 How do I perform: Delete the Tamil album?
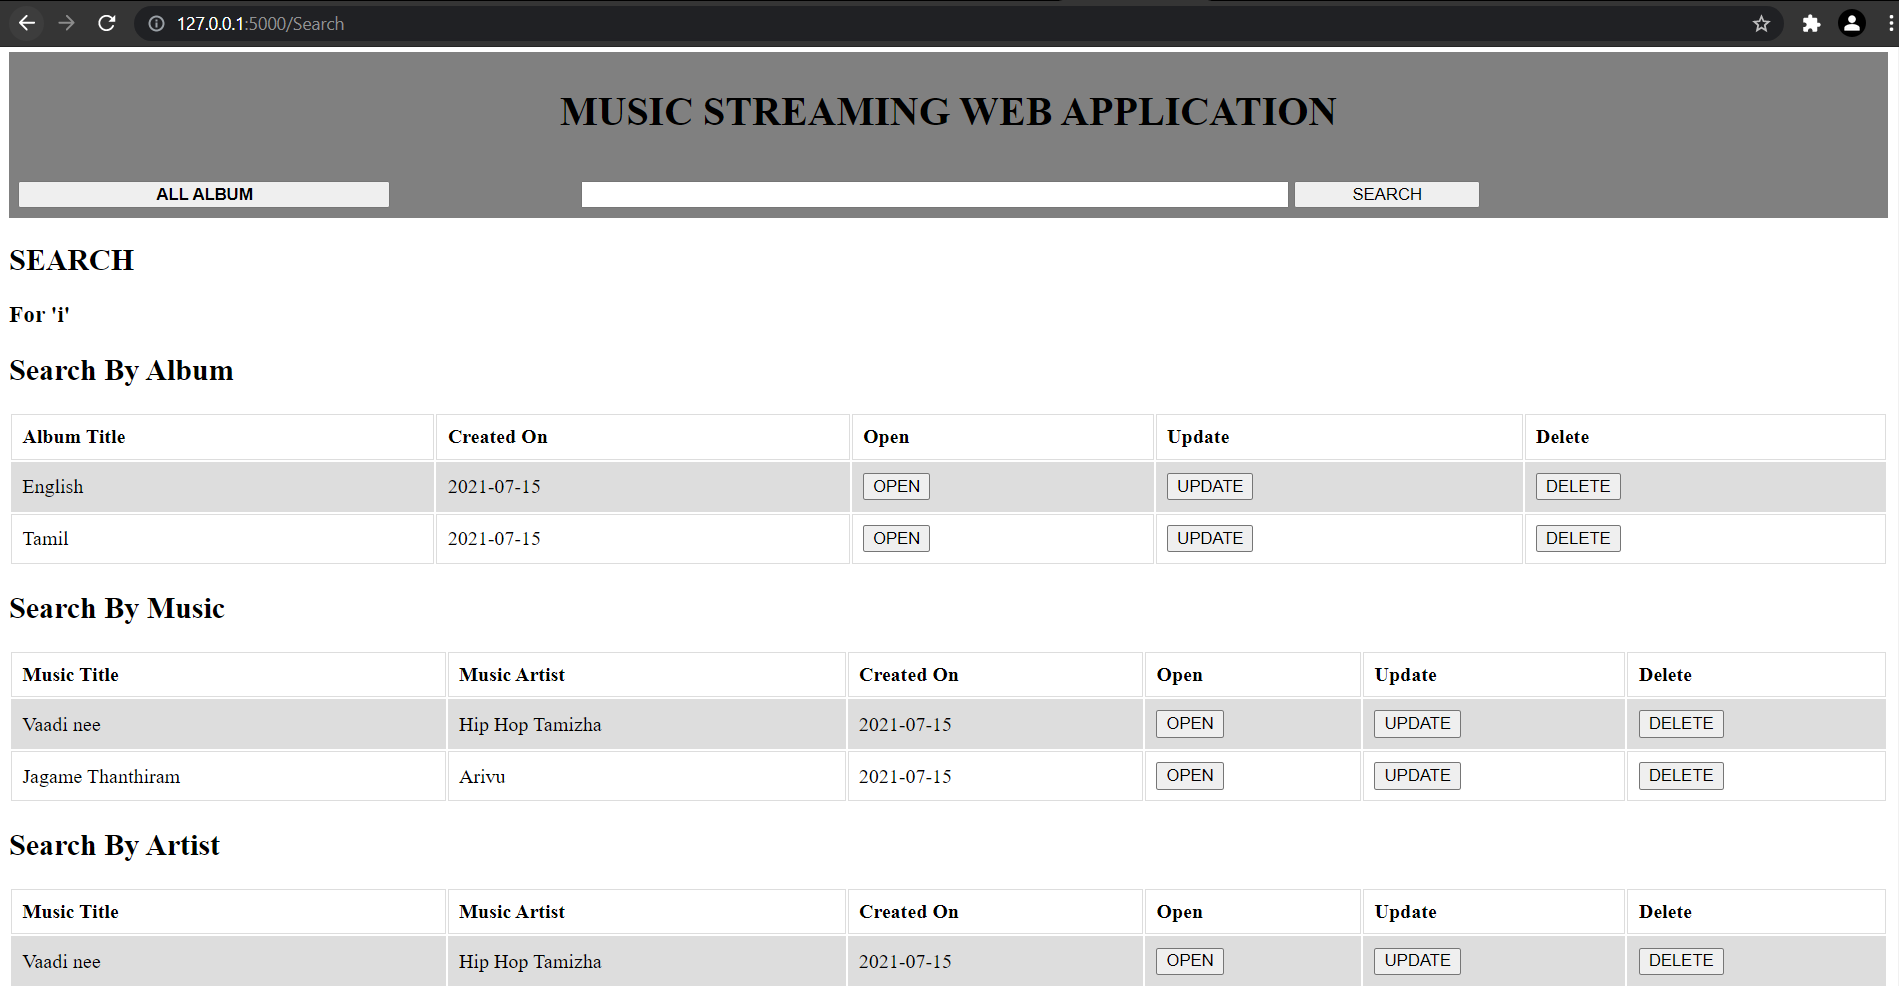(1577, 538)
